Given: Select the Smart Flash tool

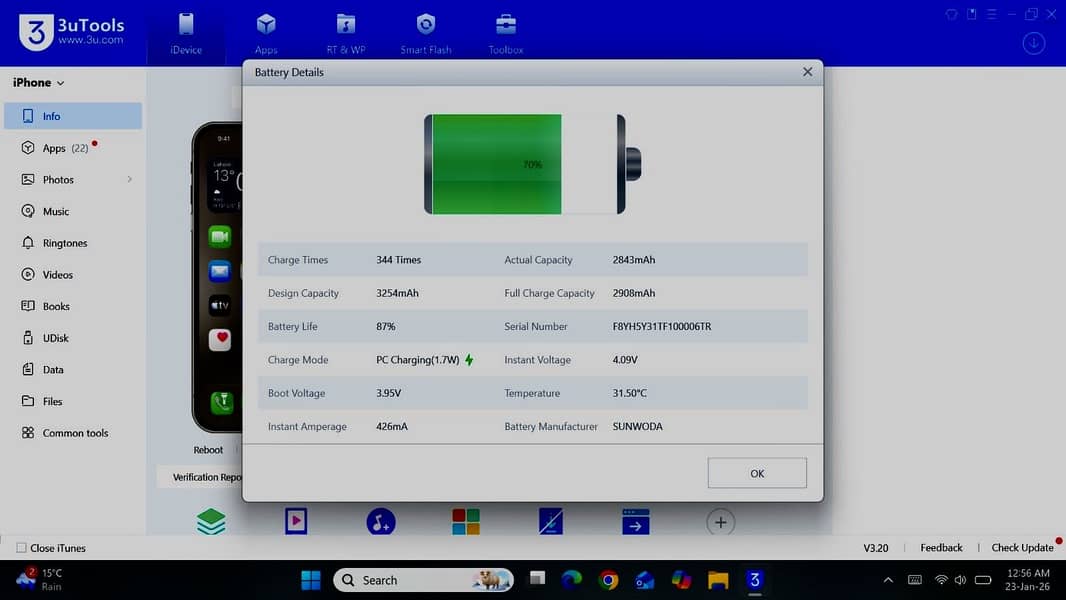Looking at the screenshot, I should [x=426, y=33].
